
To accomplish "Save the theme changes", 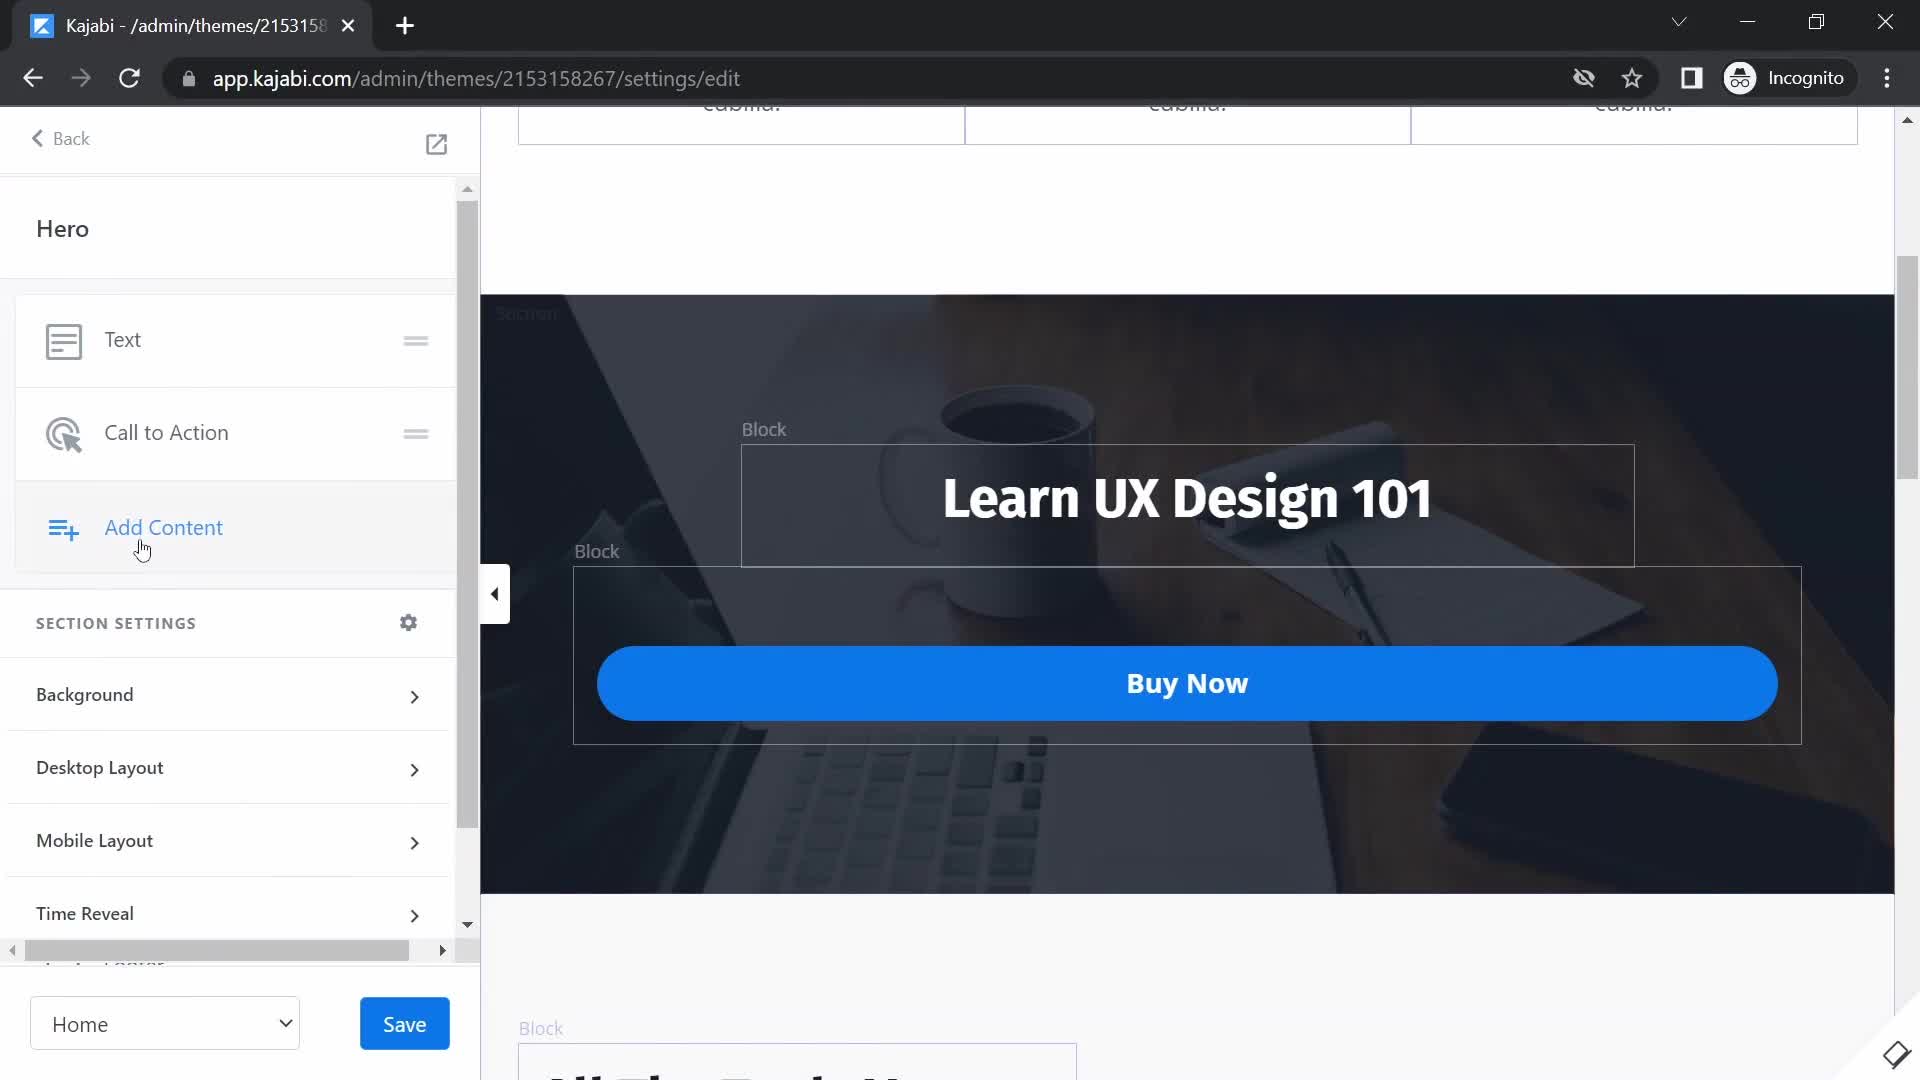I will [404, 1023].
